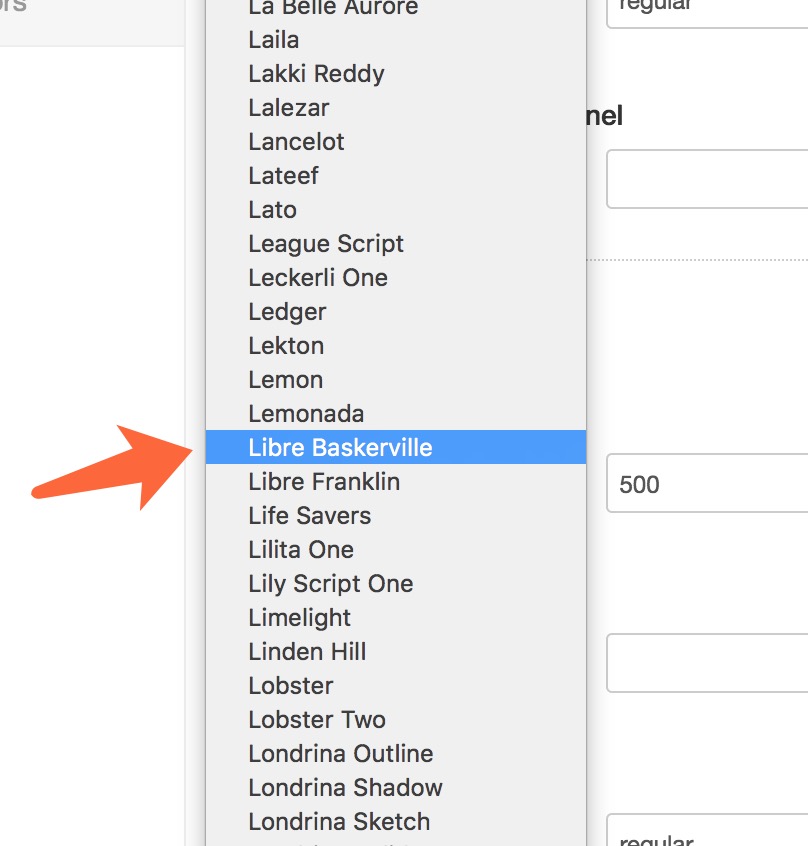Select Lakki Reddy font option
Image resolution: width=808 pixels, height=846 pixels.
[316, 73]
